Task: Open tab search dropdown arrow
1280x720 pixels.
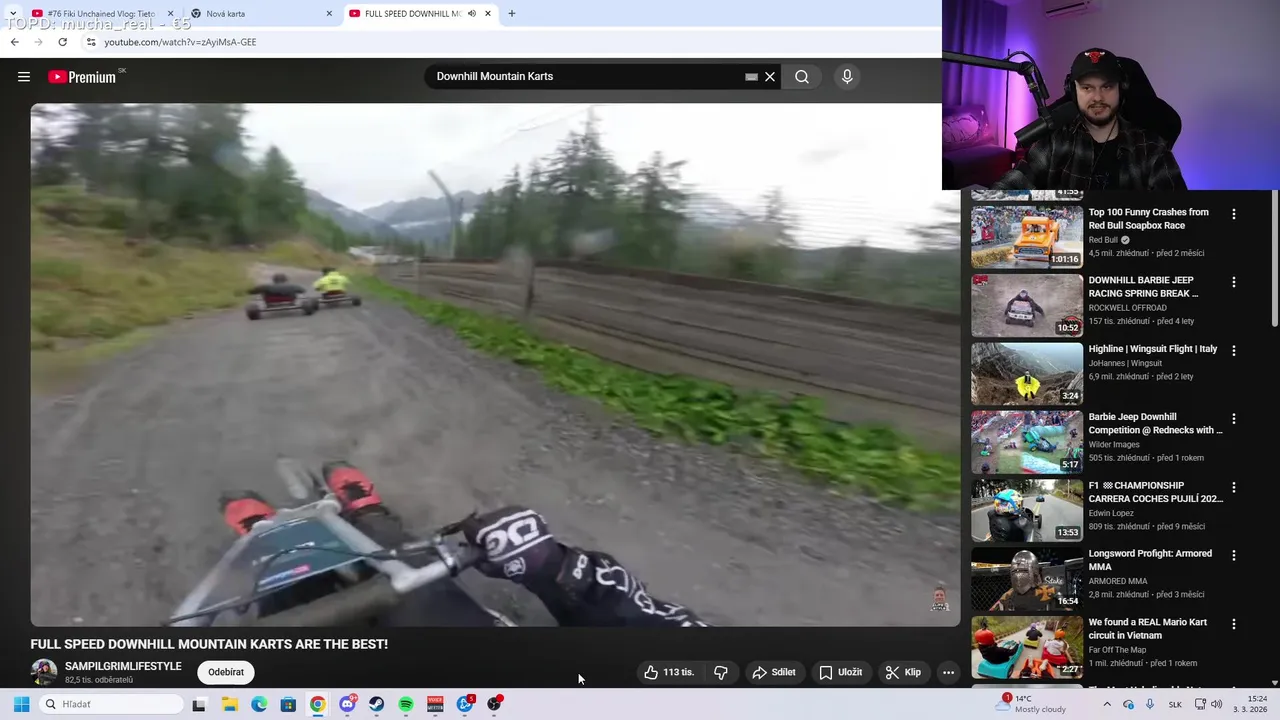Action: pyautogui.click(x=12, y=14)
